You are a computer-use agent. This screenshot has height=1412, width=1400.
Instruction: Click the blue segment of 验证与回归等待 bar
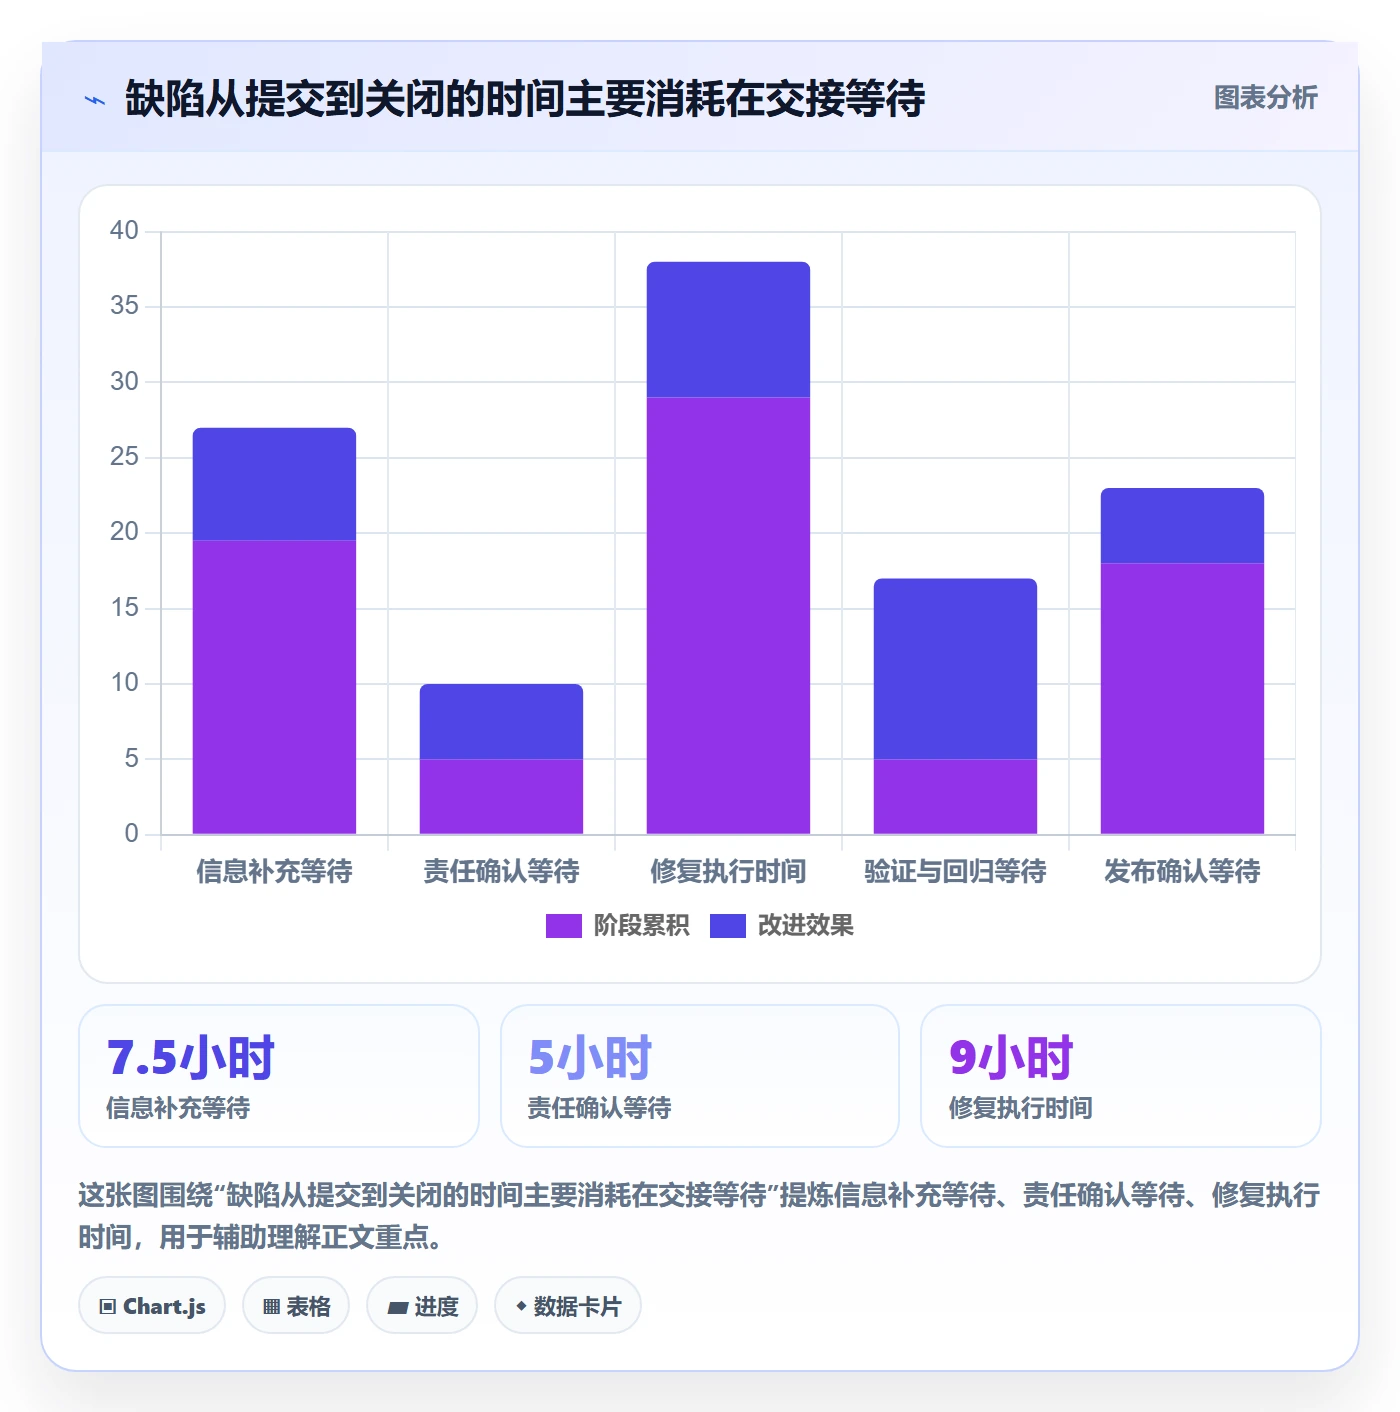[x=955, y=669]
